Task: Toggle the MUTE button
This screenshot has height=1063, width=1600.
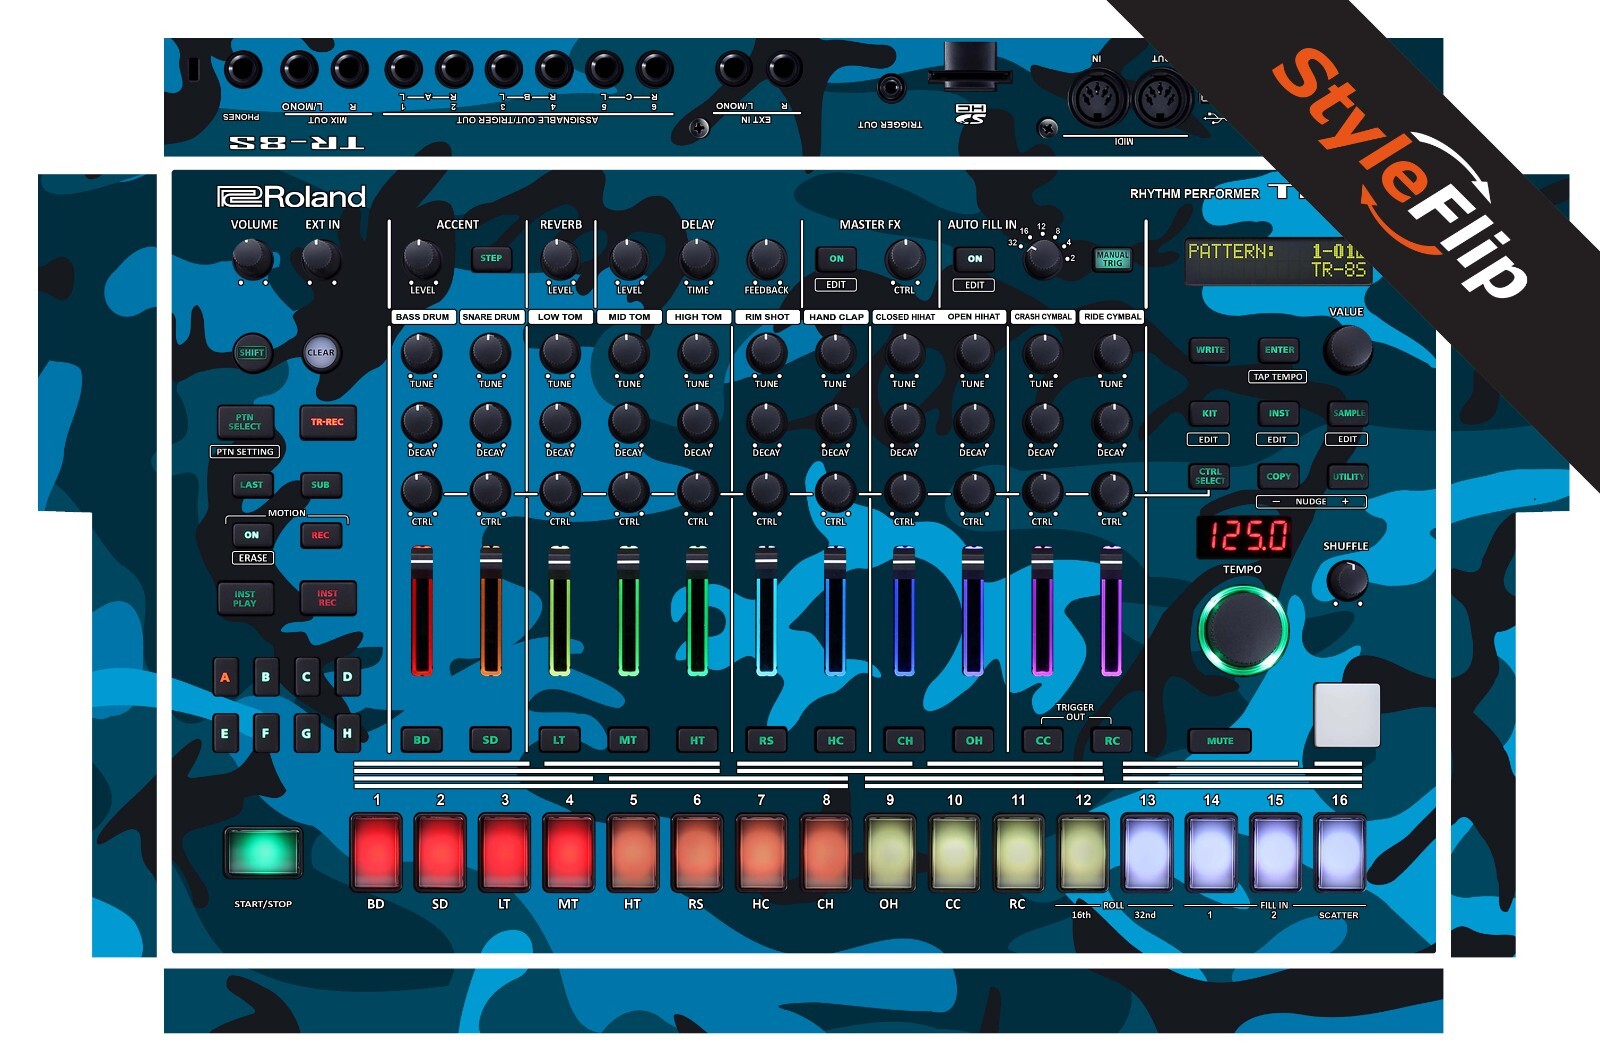Action: tap(1220, 741)
